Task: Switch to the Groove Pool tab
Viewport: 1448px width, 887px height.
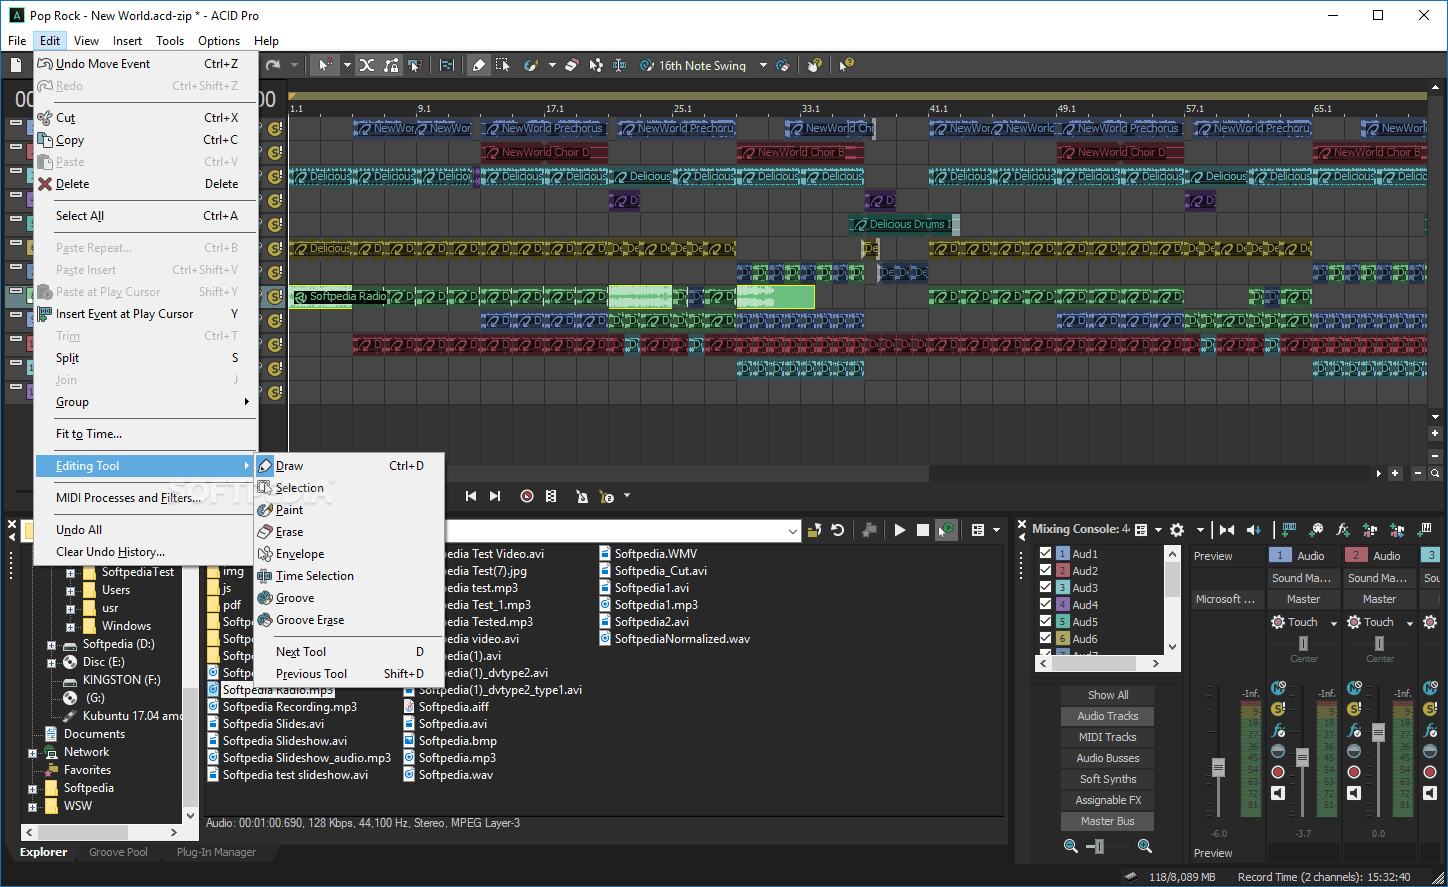Action: click(118, 852)
